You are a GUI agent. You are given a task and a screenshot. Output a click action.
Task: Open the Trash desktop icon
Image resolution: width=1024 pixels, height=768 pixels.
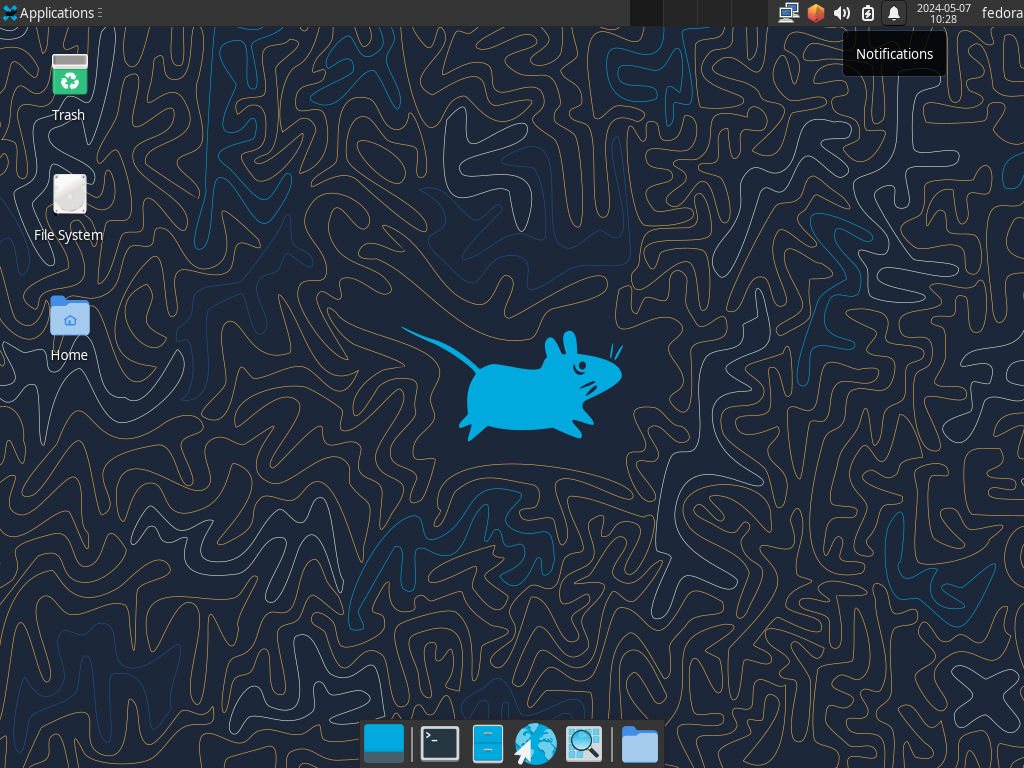[x=69, y=88]
